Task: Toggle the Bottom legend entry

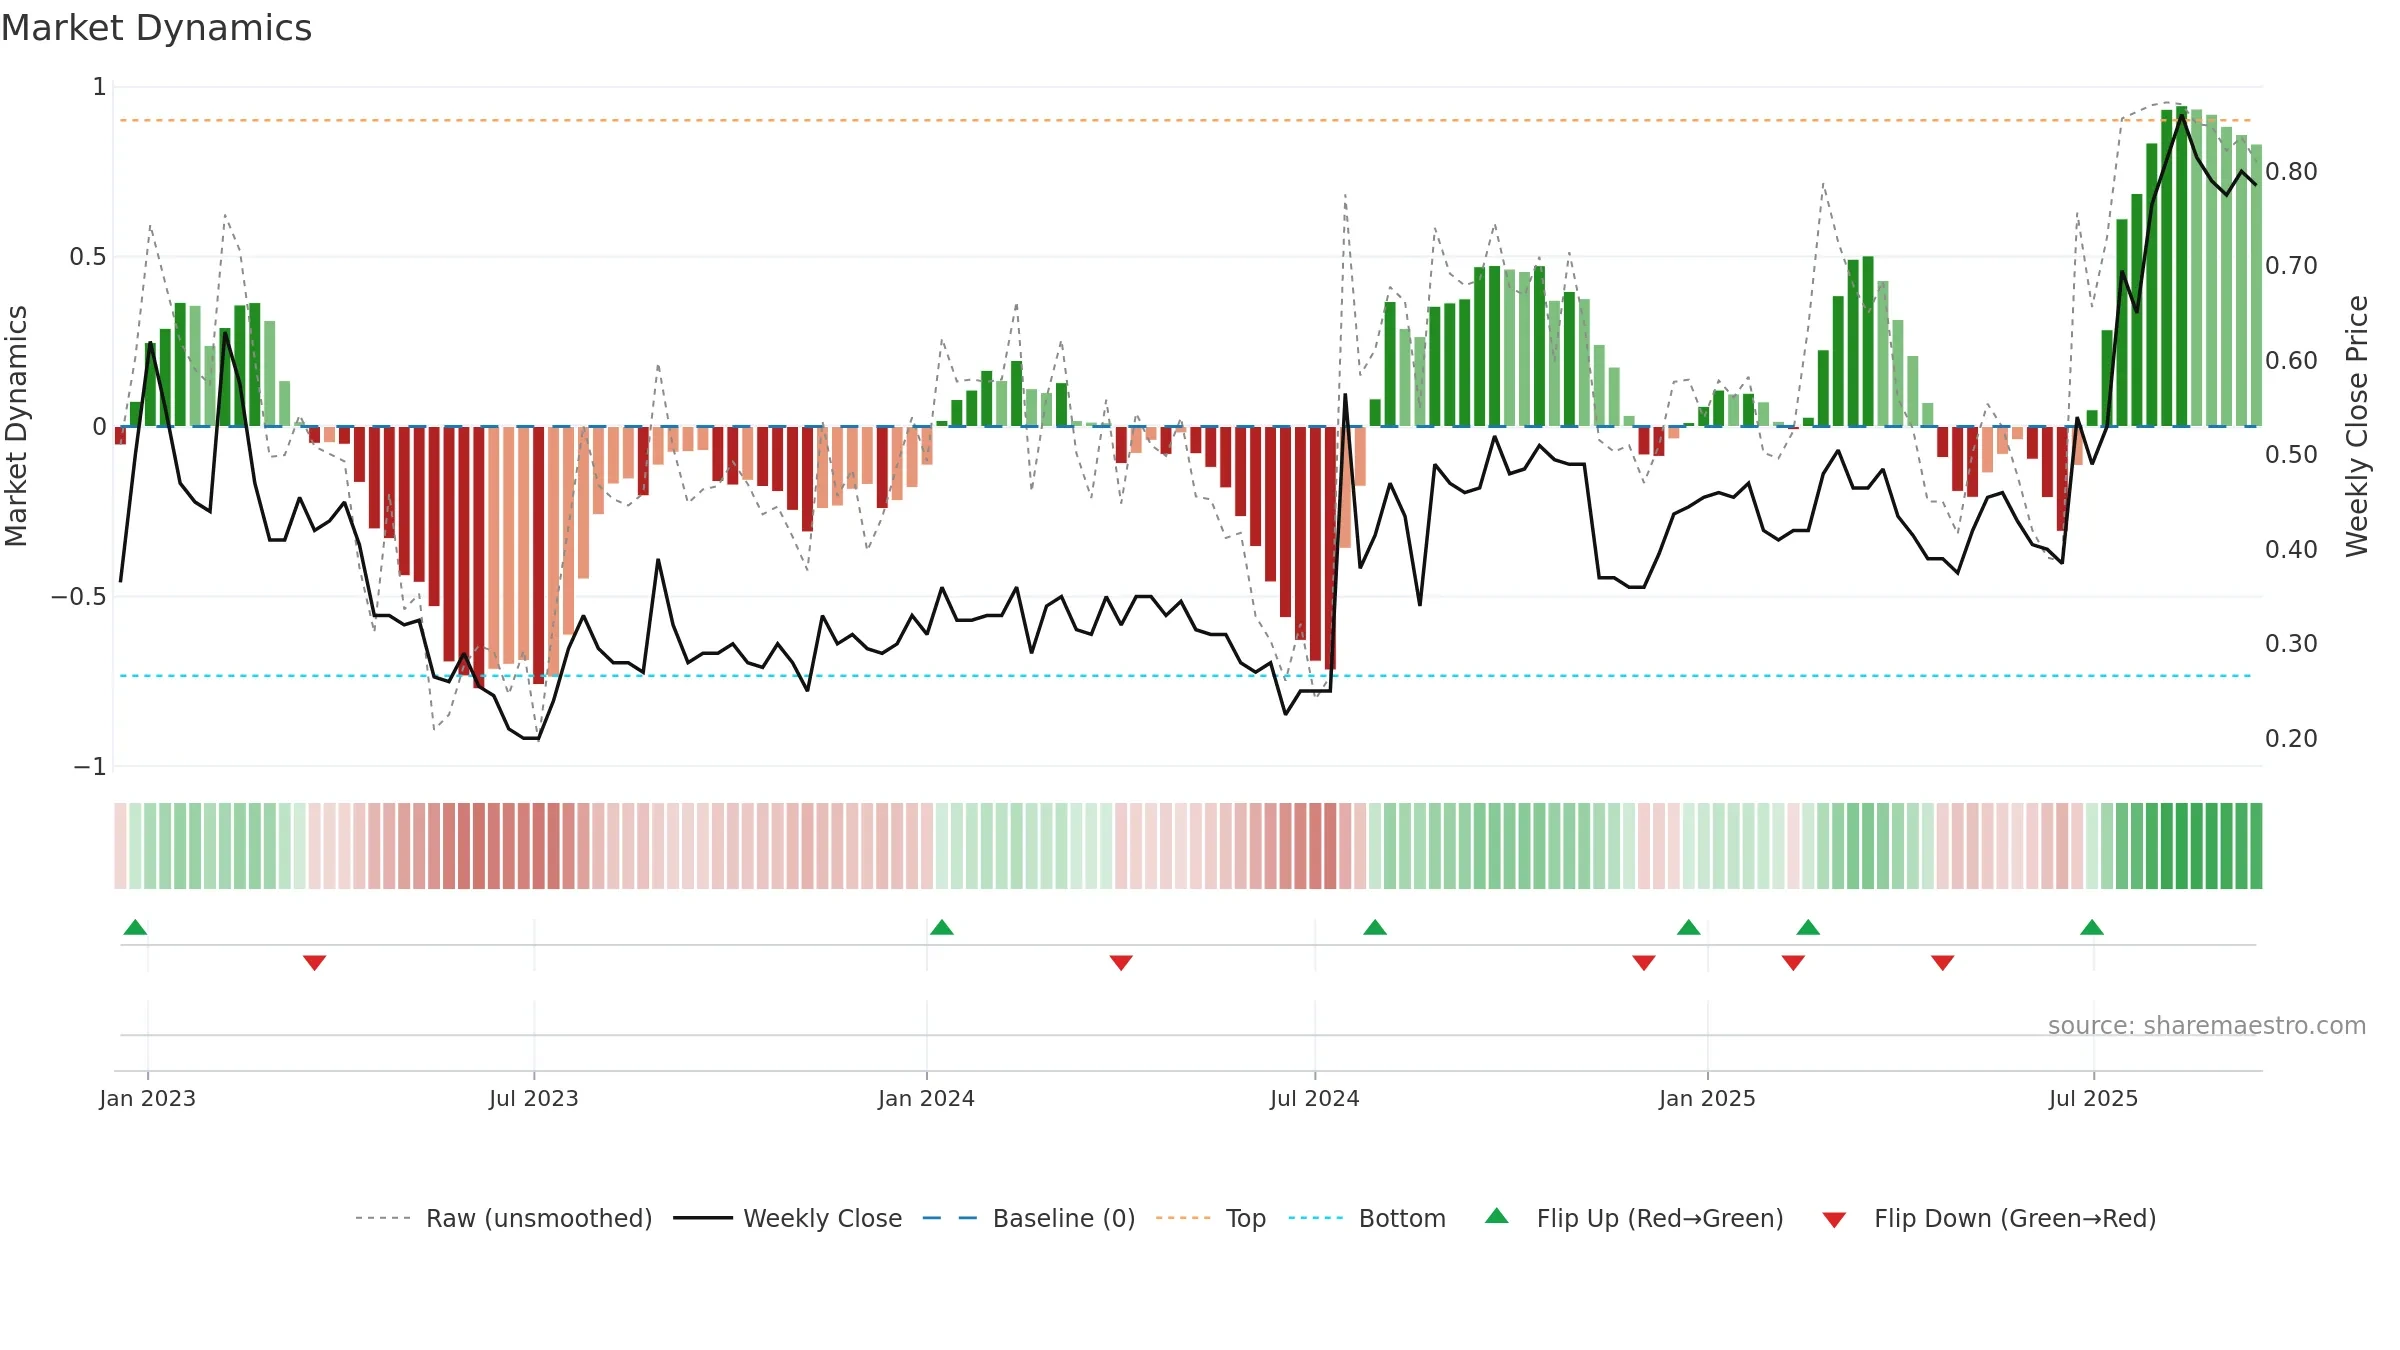Action: click(x=1367, y=1218)
